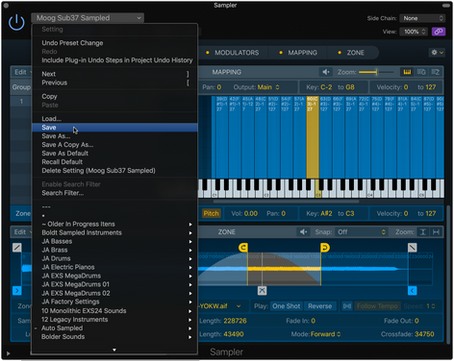Select Next setting menu item
The height and width of the screenshot is (361, 454).
tap(115, 74)
